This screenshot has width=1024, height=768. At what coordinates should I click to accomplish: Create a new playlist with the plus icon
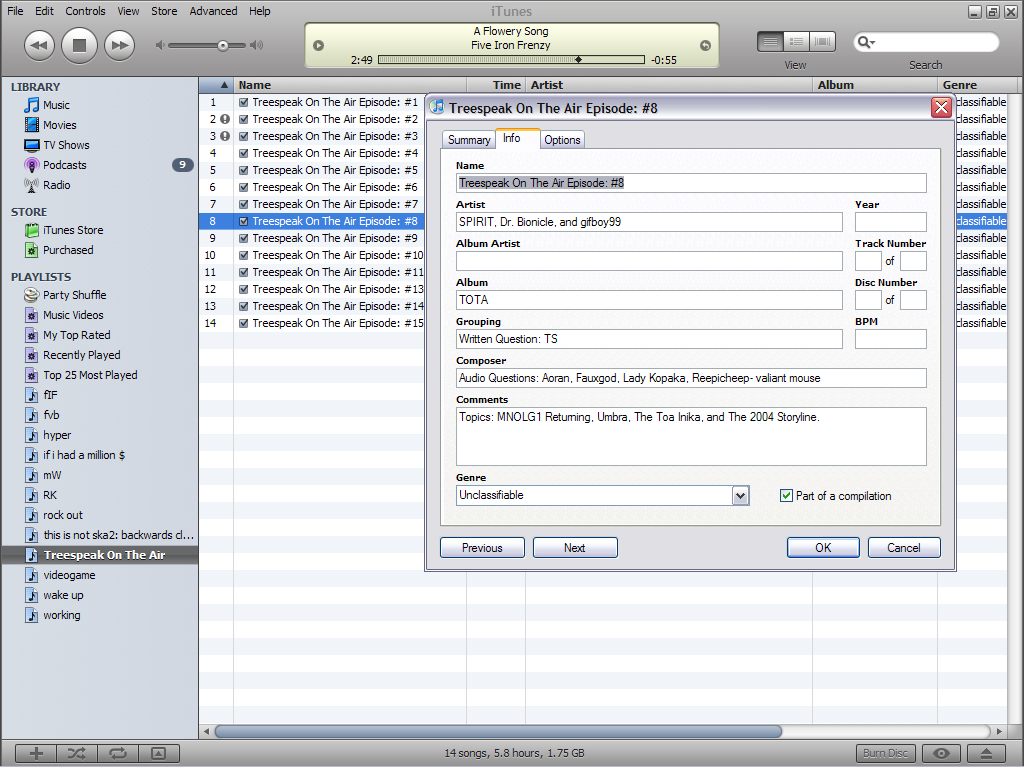pyautogui.click(x=35, y=753)
